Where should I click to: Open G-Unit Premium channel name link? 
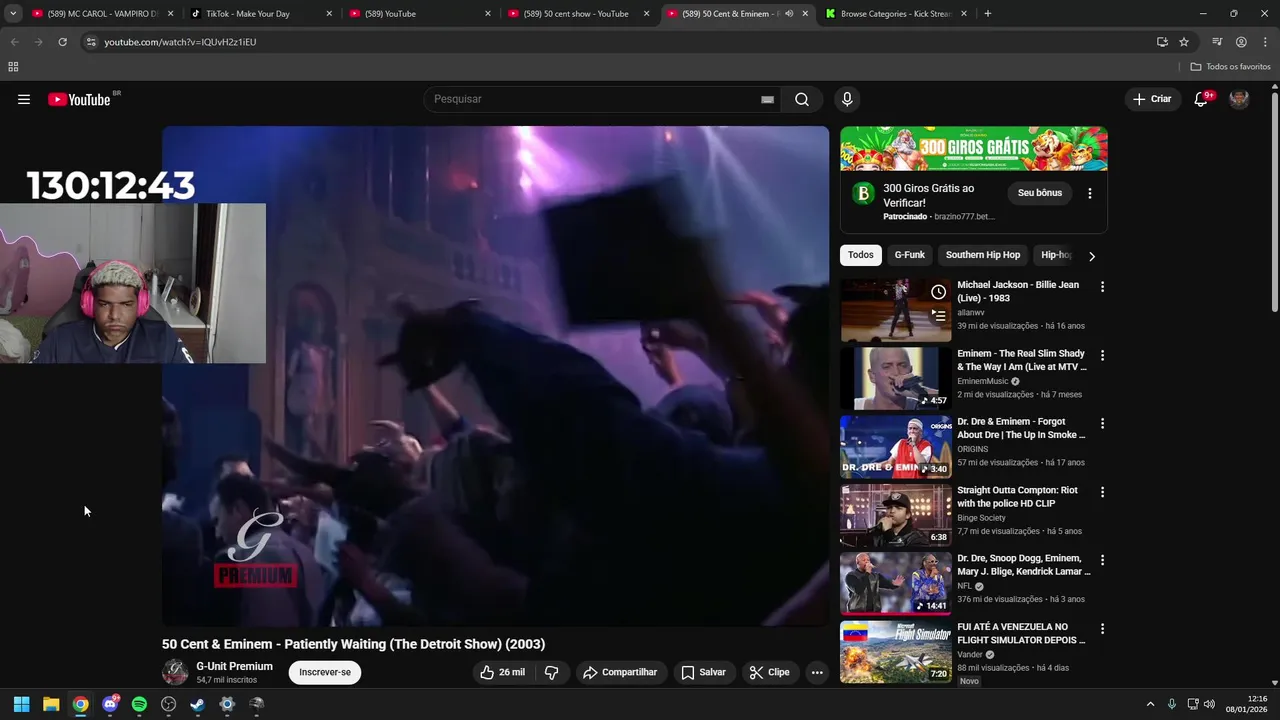pyautogui.click(x=234, y=666)
